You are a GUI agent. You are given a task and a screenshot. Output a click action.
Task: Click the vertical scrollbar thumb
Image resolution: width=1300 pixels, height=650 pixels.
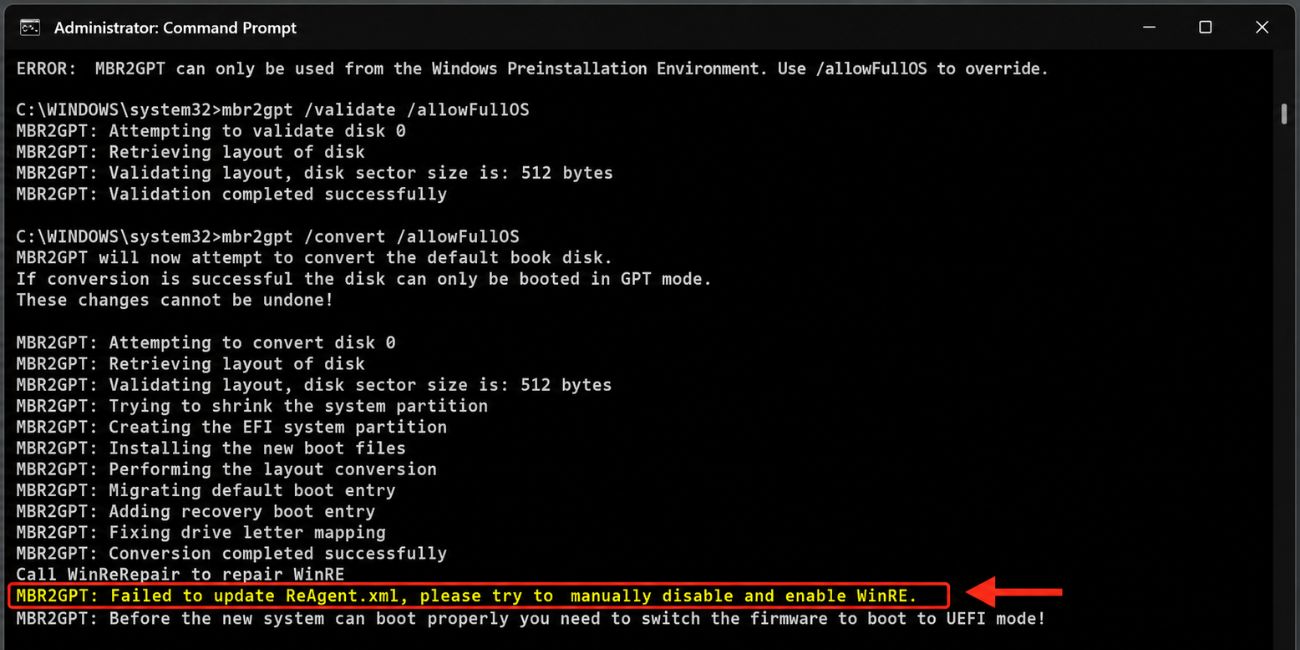pos(1284,113)
